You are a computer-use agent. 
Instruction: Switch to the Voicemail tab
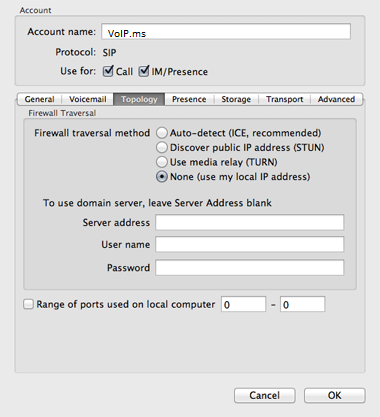(x=88, y=99)
